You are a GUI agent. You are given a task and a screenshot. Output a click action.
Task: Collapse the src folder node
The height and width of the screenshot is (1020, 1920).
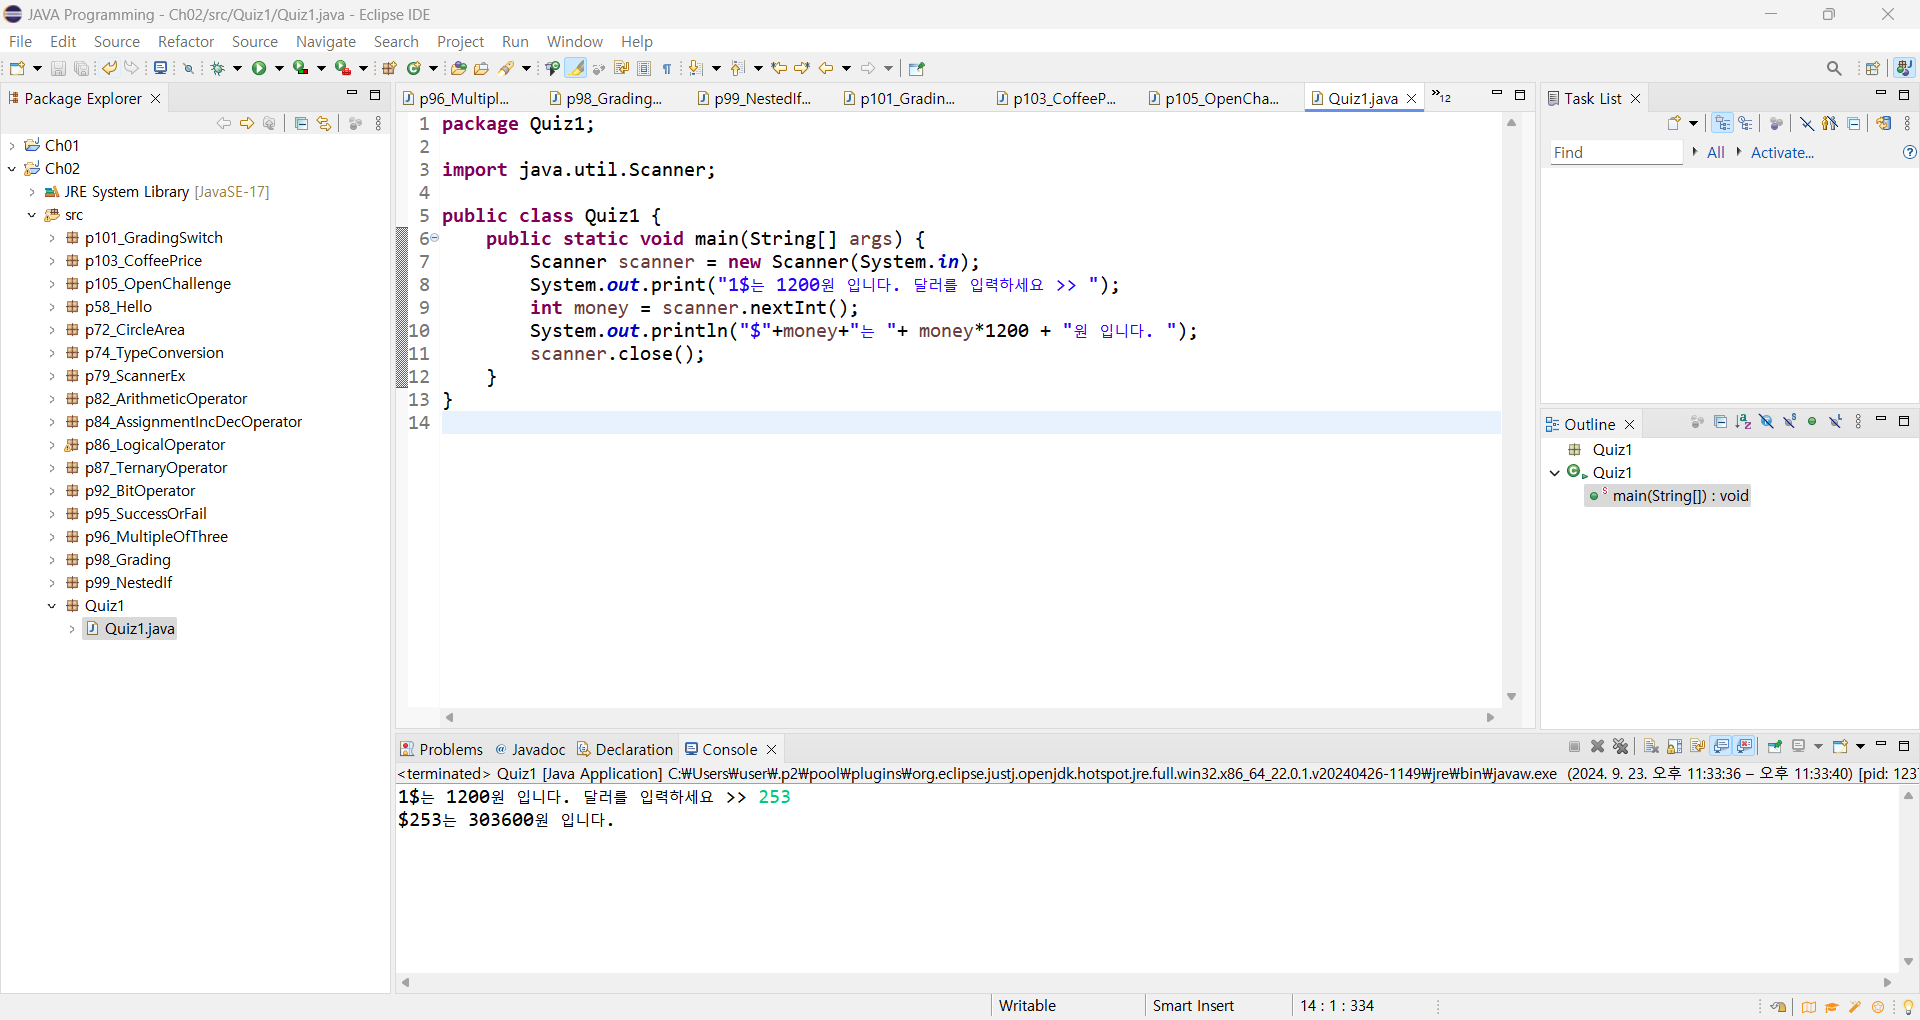click(32, 215)
